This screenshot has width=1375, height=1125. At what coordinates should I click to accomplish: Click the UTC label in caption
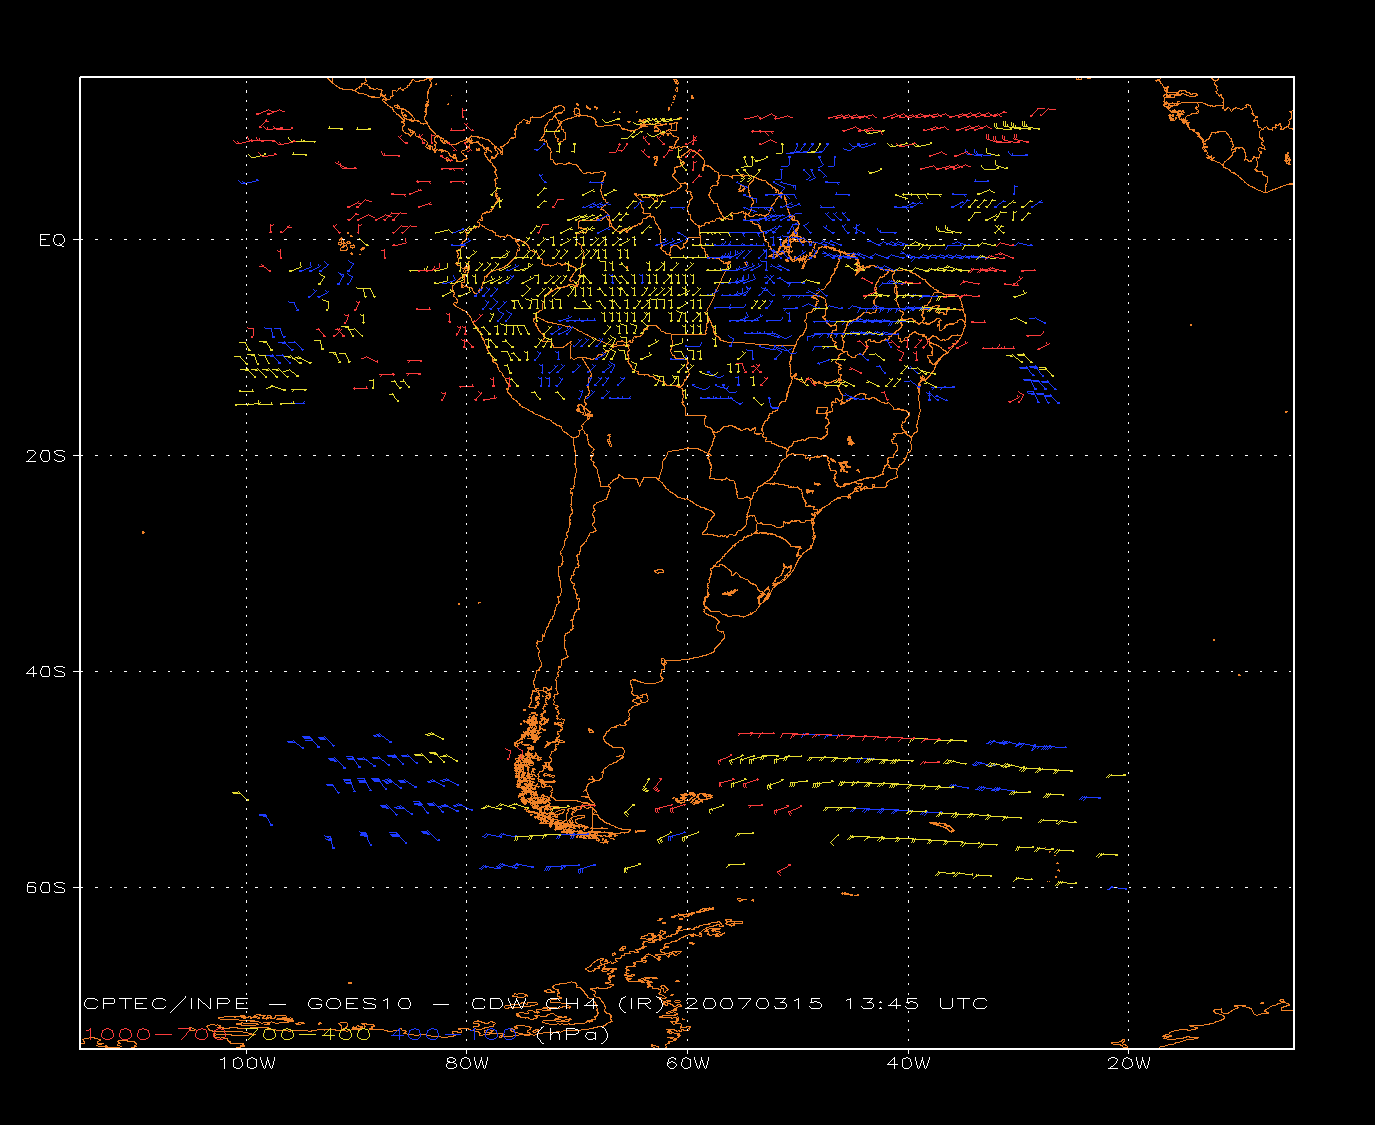point(964,1004)
